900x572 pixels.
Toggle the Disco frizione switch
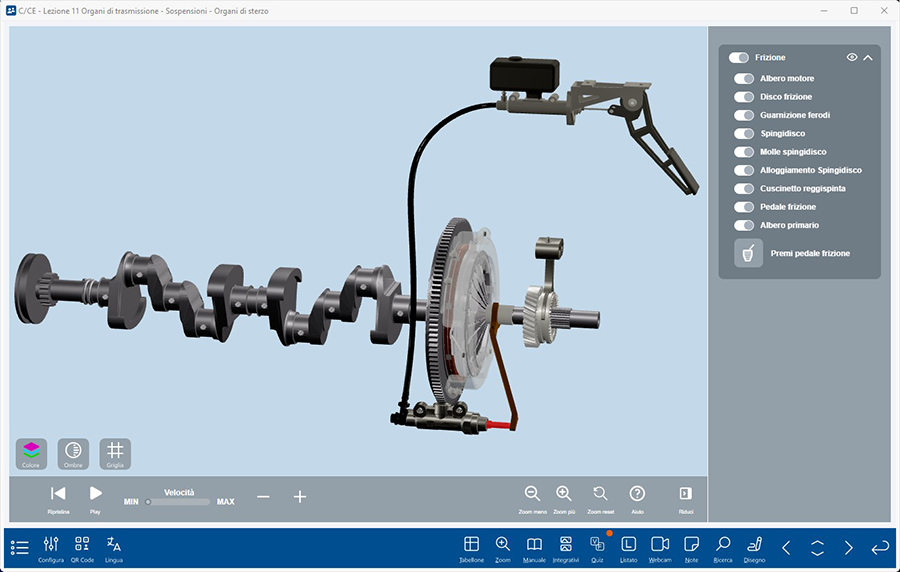(x=744, y=97)
